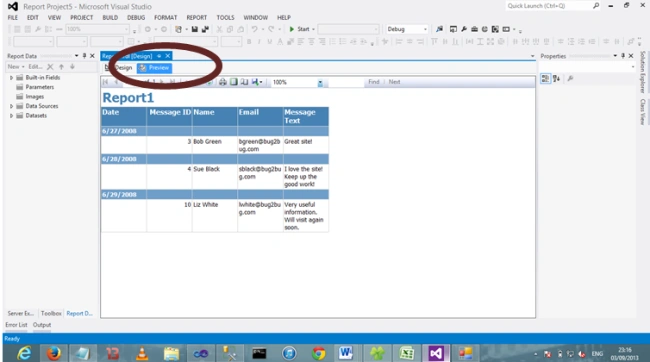The height and width of the screenshot is (362, 650).
Task: Open the TOOLS menu
Action: coord(226,17)
